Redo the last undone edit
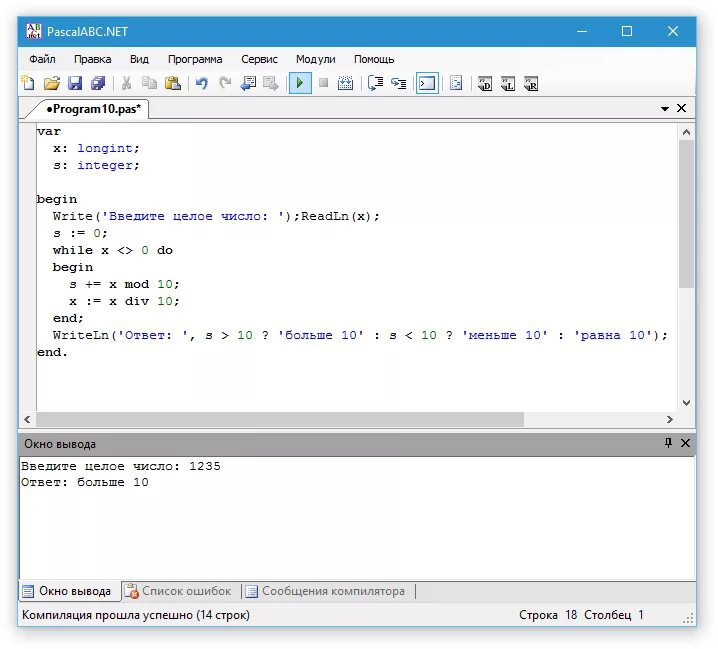This screenshot has width=718, height=649. [x=225, y=83]
